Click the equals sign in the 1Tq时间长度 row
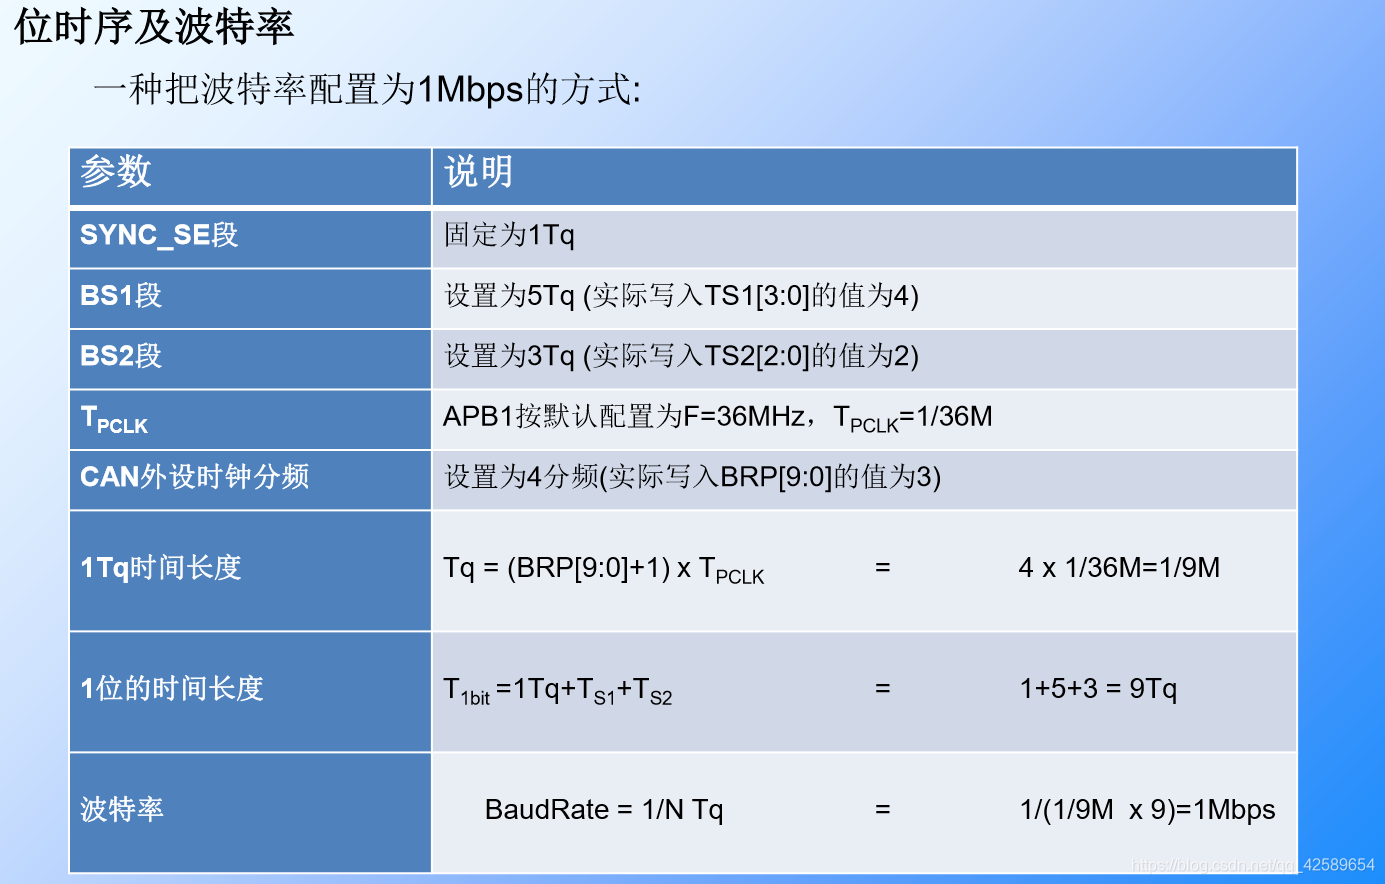The width and height of the screenshot is (1385, 884). click(882, 568)
